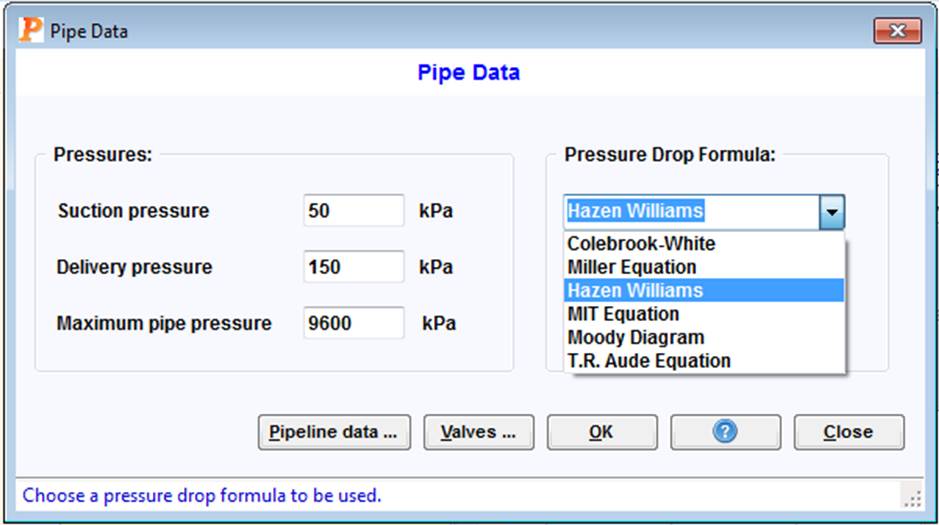The height and width of the screenshot is (525, 939).
Task: Click the resize grip in status bar corner
Action: (x=912, y=496)
